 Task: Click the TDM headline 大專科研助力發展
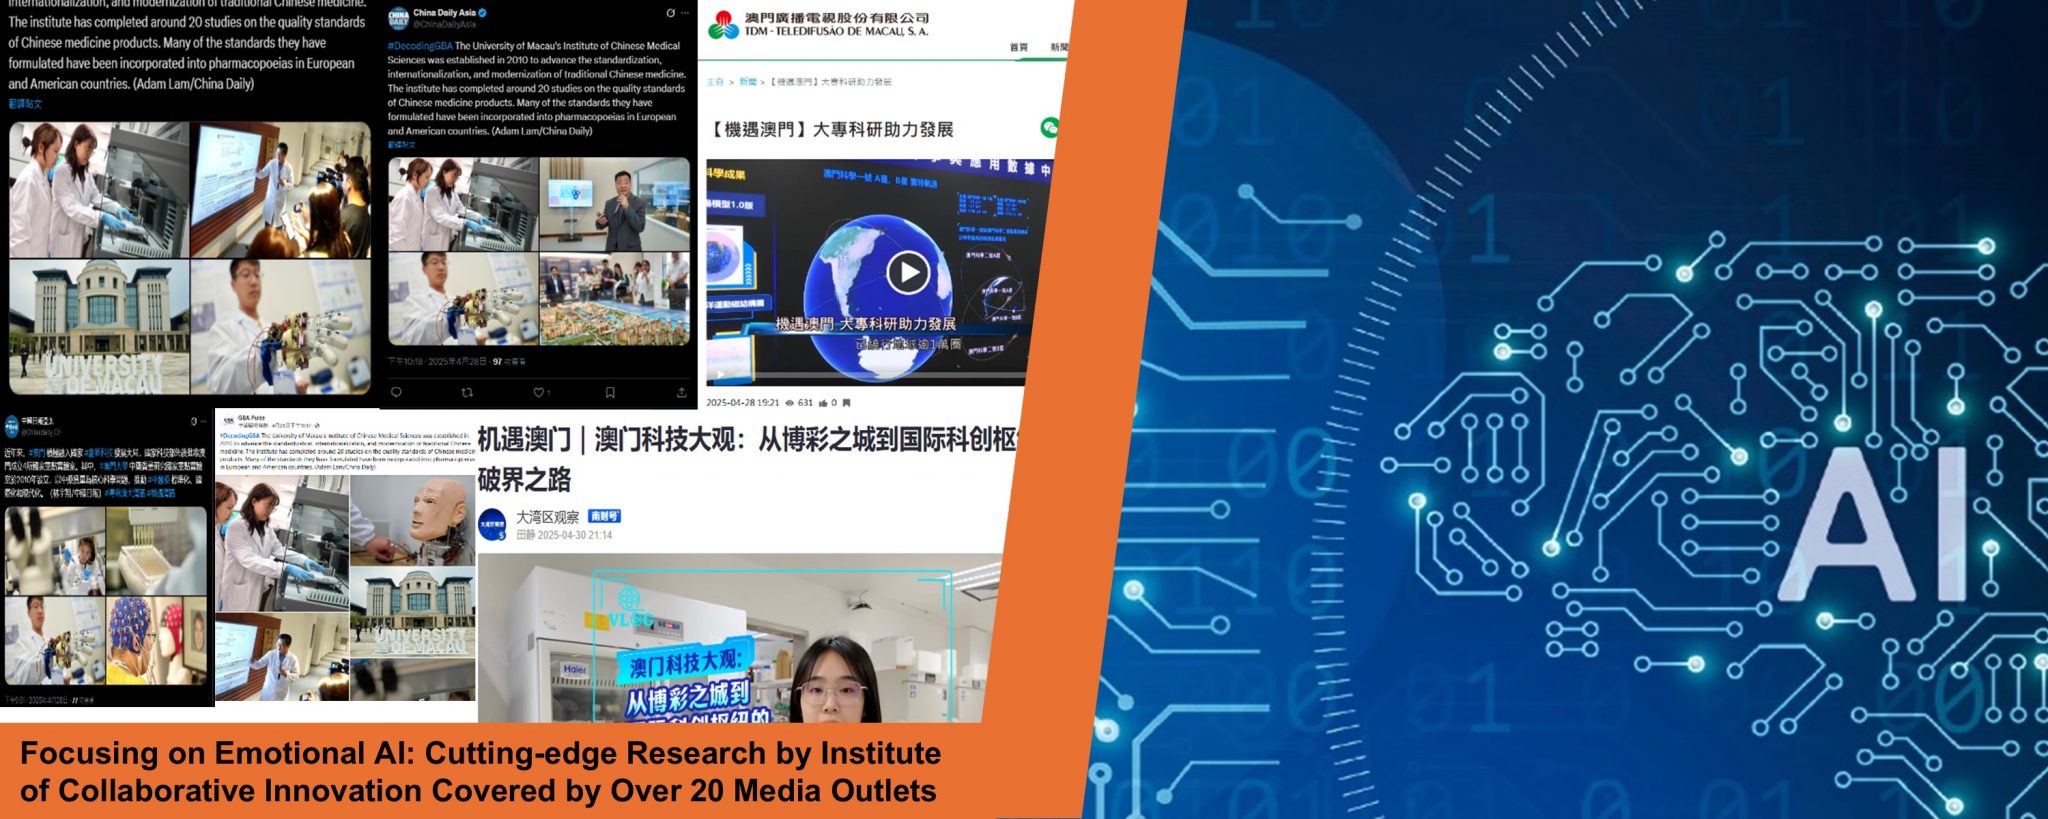pos(832,129)
